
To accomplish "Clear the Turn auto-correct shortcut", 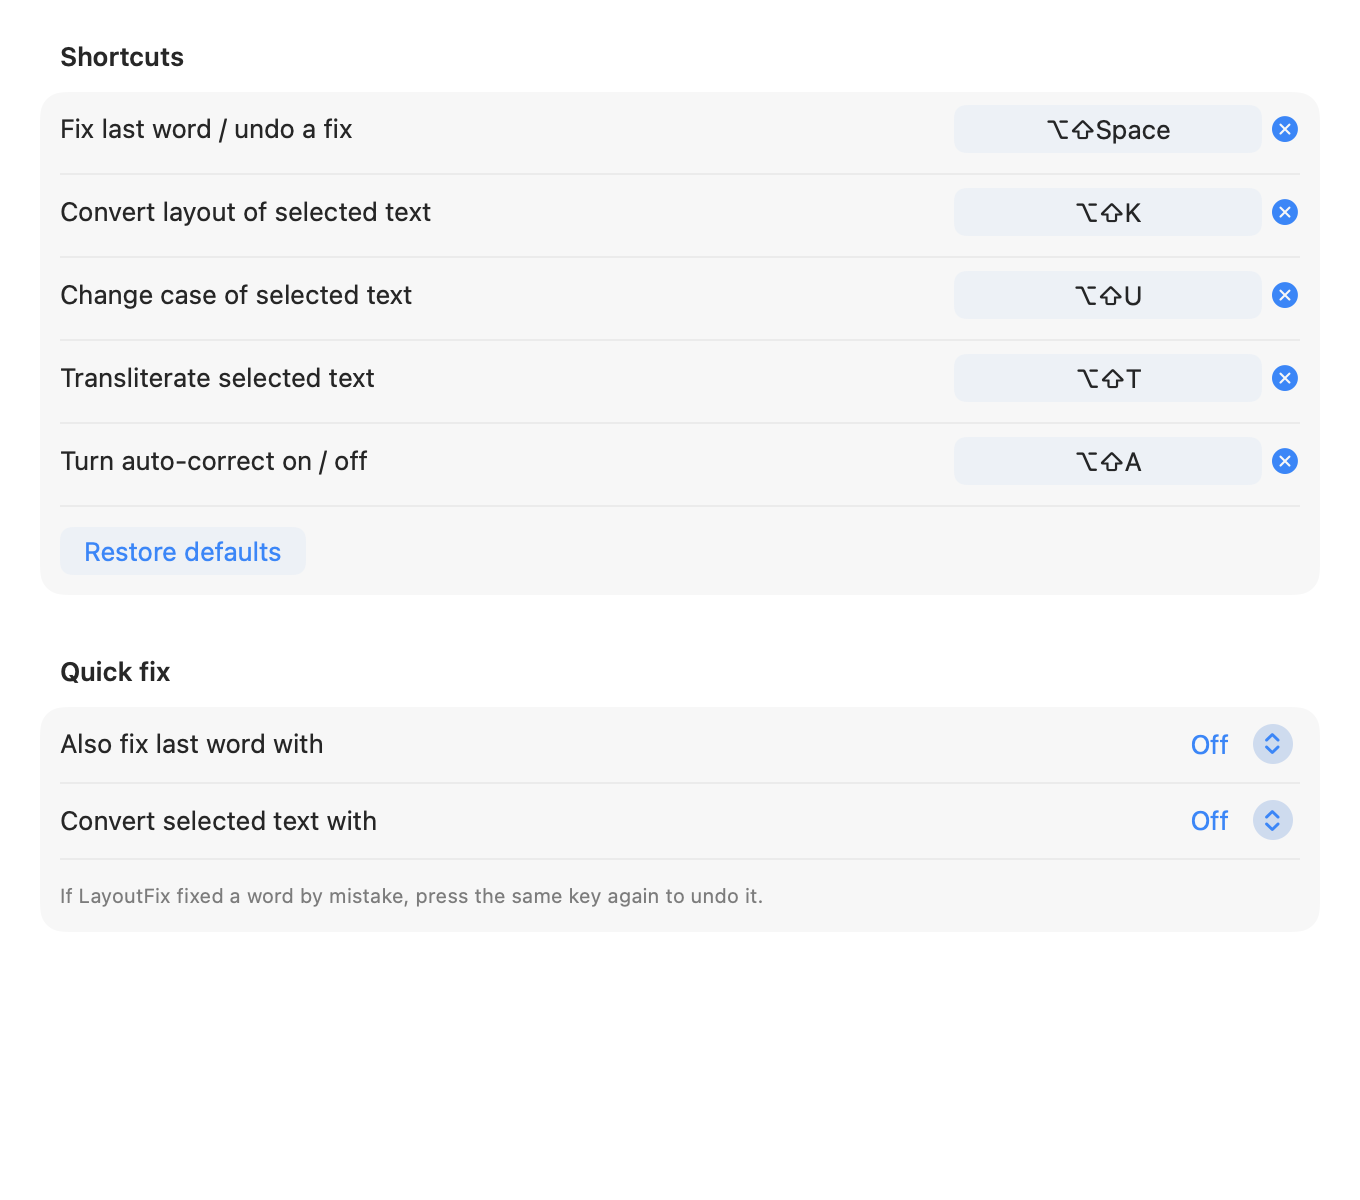I will click(1285, 461).
